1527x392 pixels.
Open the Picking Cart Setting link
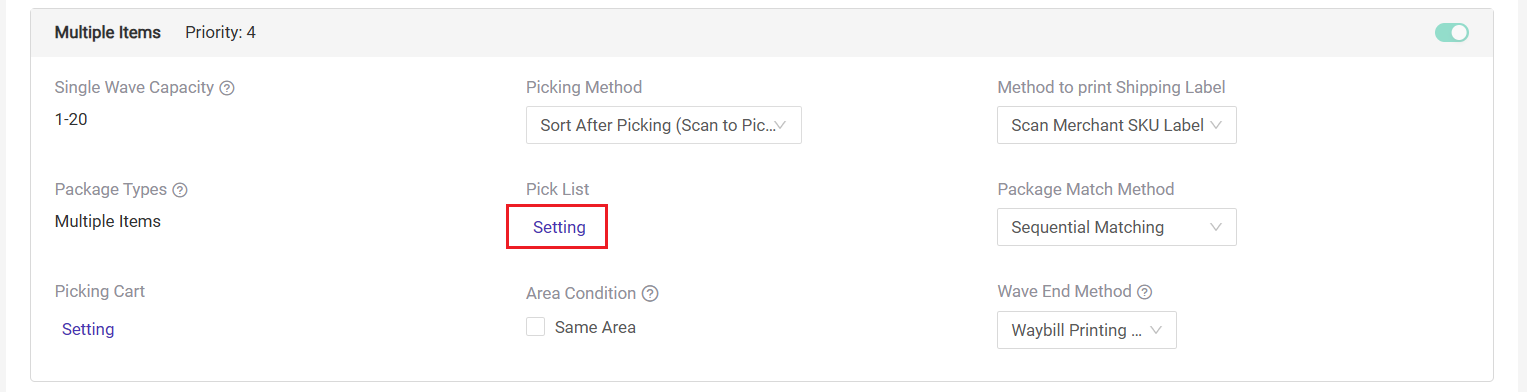tap(88, 329)
